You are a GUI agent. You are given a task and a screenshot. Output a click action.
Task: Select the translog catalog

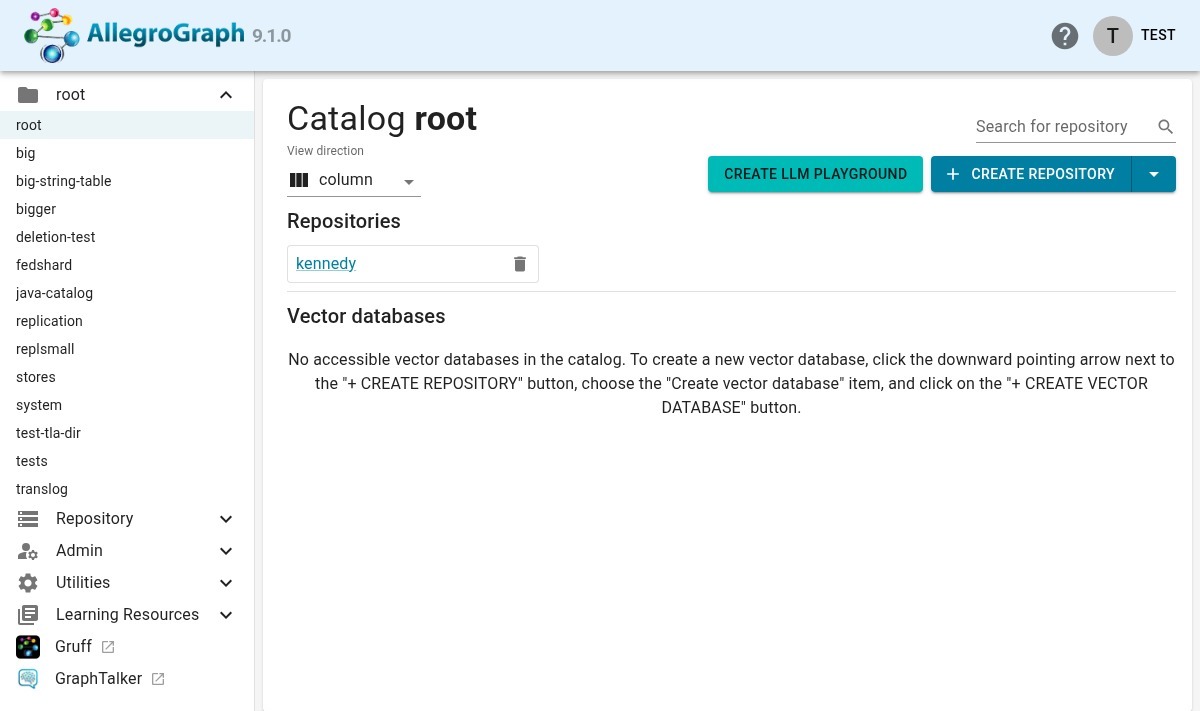[127, 489]
